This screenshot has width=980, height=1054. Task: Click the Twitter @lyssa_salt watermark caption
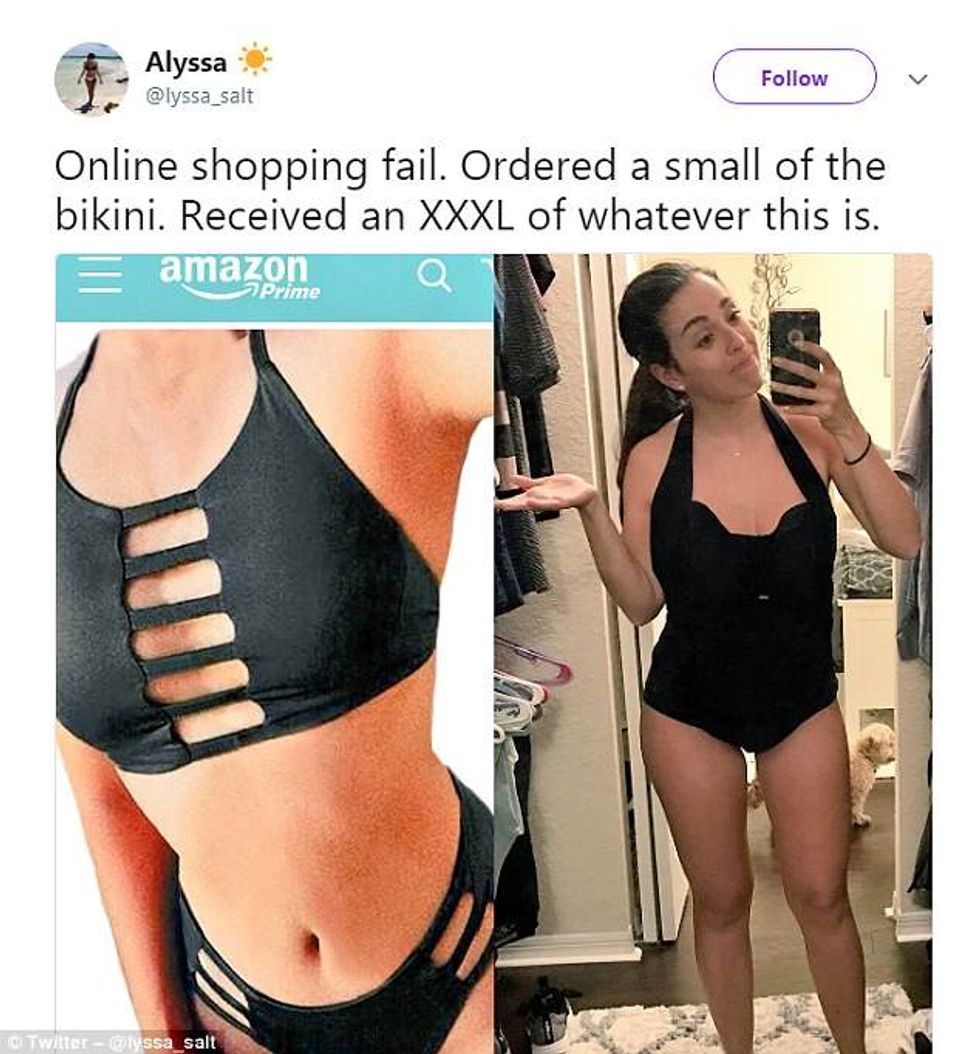tap(110, 1043)
